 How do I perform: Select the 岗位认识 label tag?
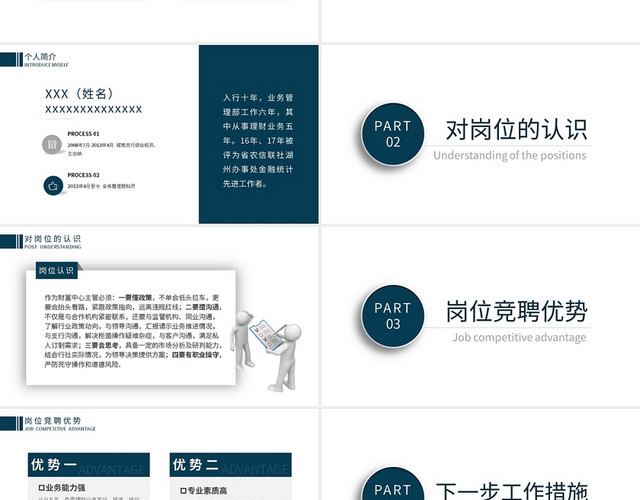pos(56,270)
